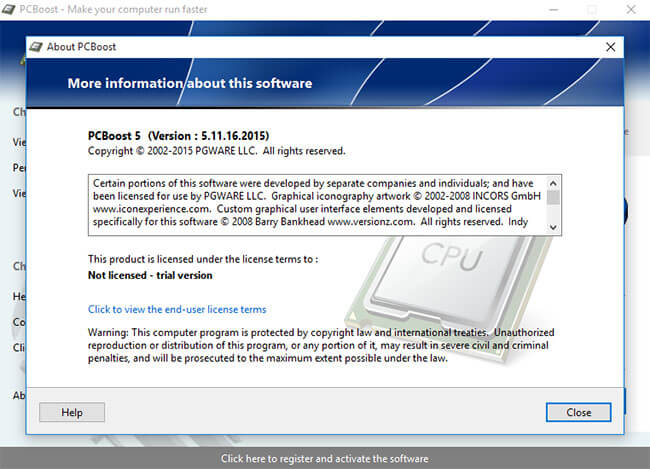Click the Close button in About dialog
Screen dimensions: 650x469
(578, 412)
